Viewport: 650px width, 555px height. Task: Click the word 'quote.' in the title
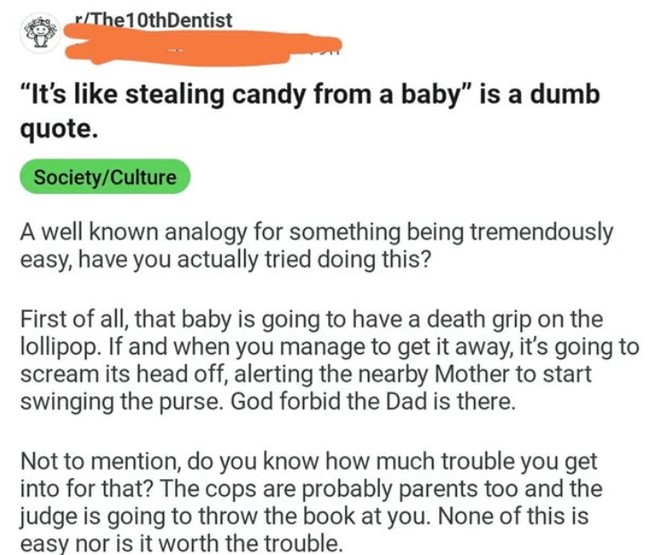(59, 129)
